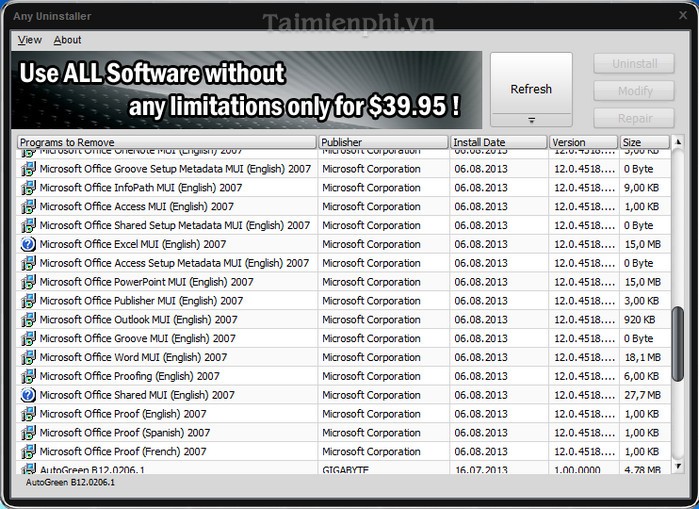Click icon of Microsoft Office Publisher MUI row

coord(28,301)
